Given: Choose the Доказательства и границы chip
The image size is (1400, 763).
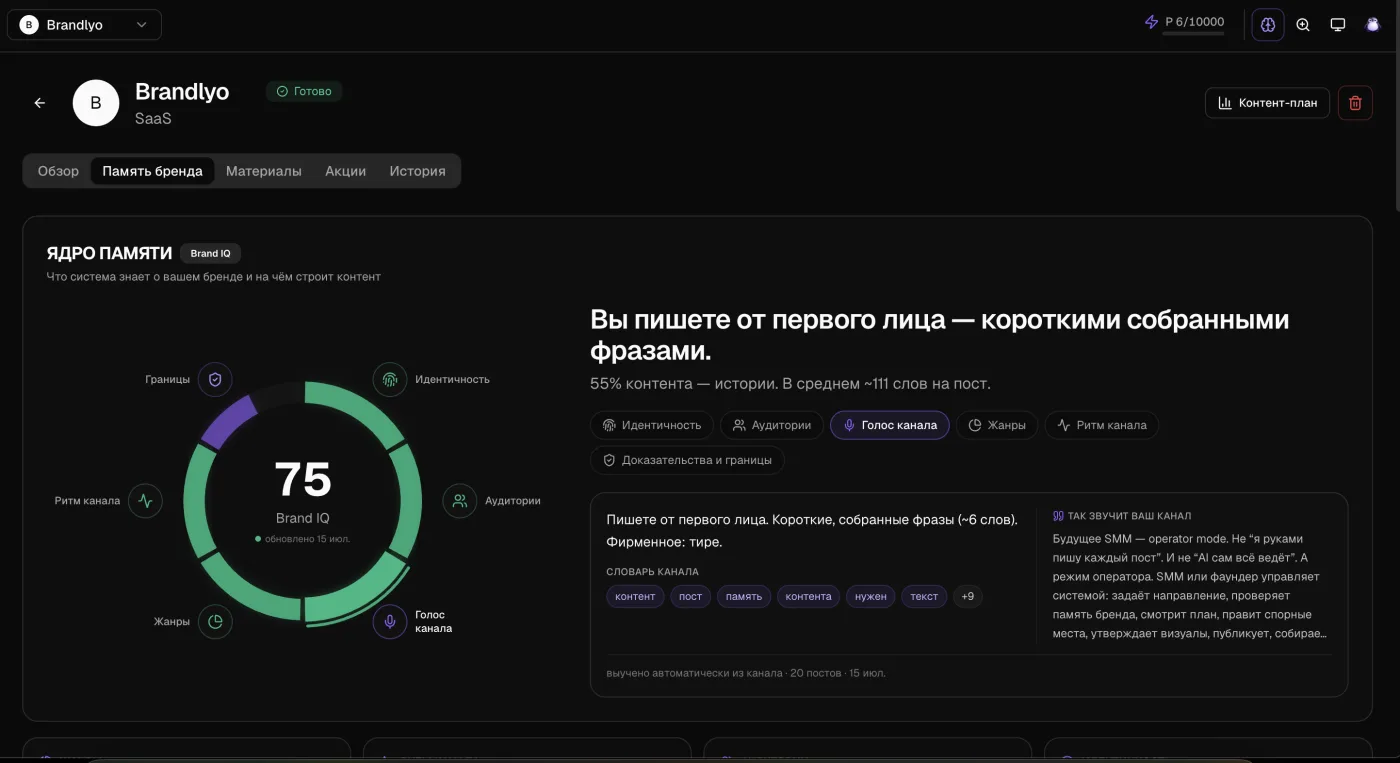Looking at the screenshot, I should pyautogui.click(x=687, y=460).
